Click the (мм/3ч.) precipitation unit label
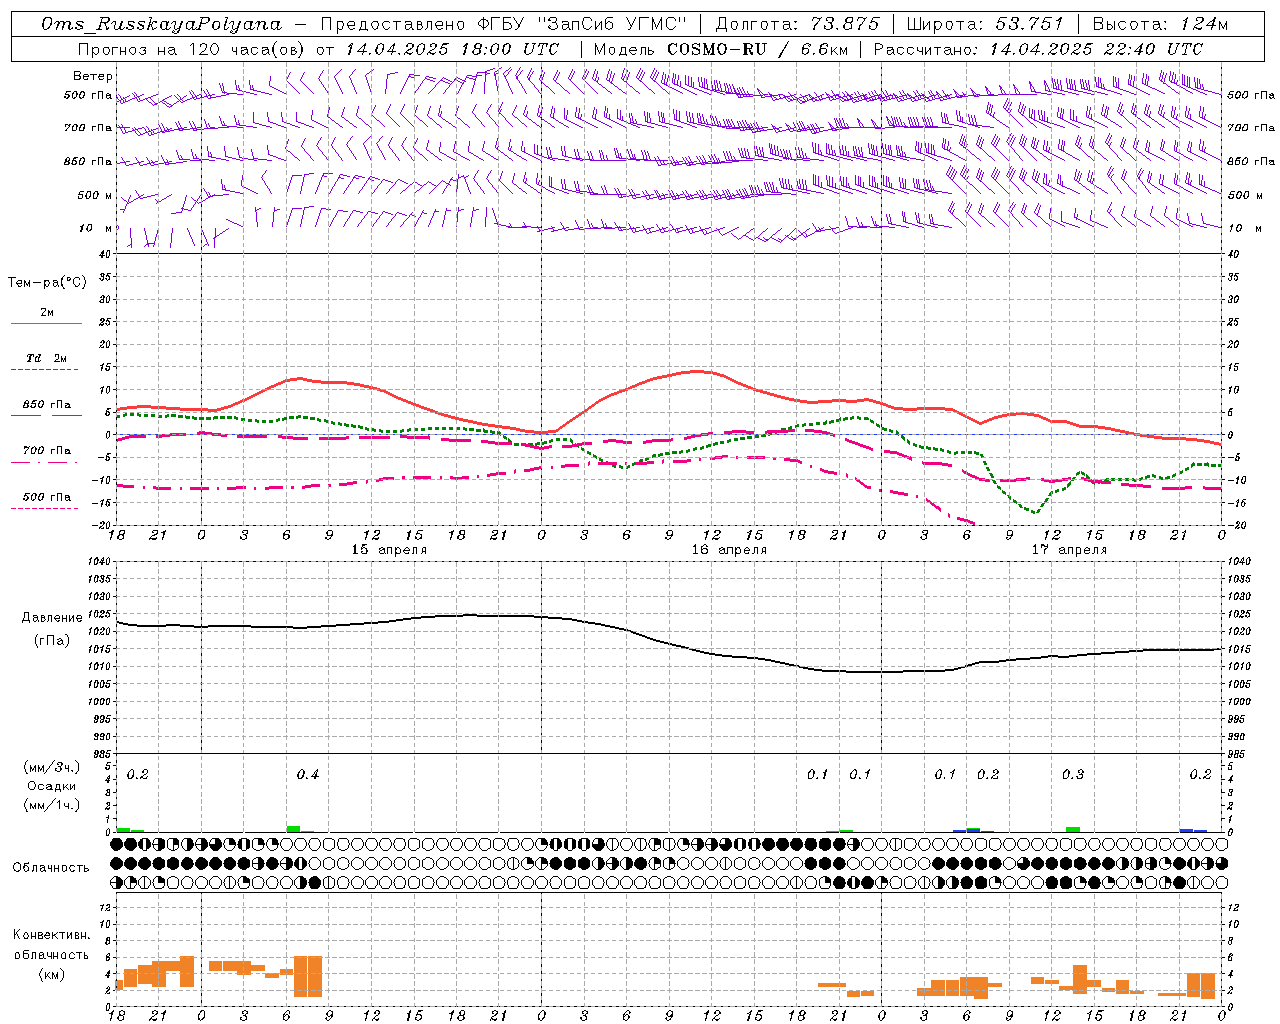The image size is (1280, 1024). point(51,767)
